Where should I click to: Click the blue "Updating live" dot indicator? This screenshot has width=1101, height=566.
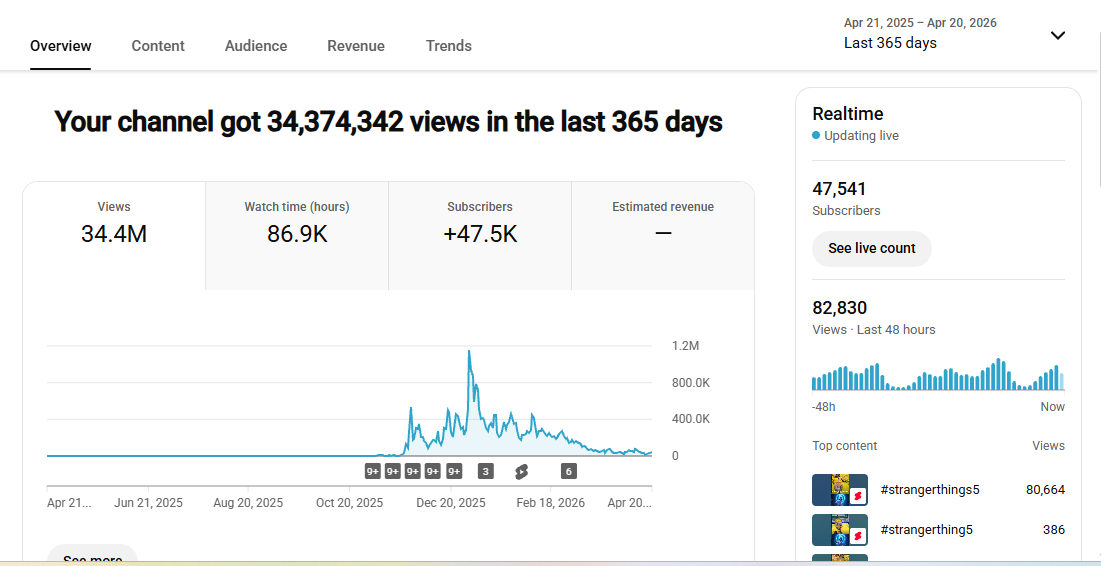(816, 136)
